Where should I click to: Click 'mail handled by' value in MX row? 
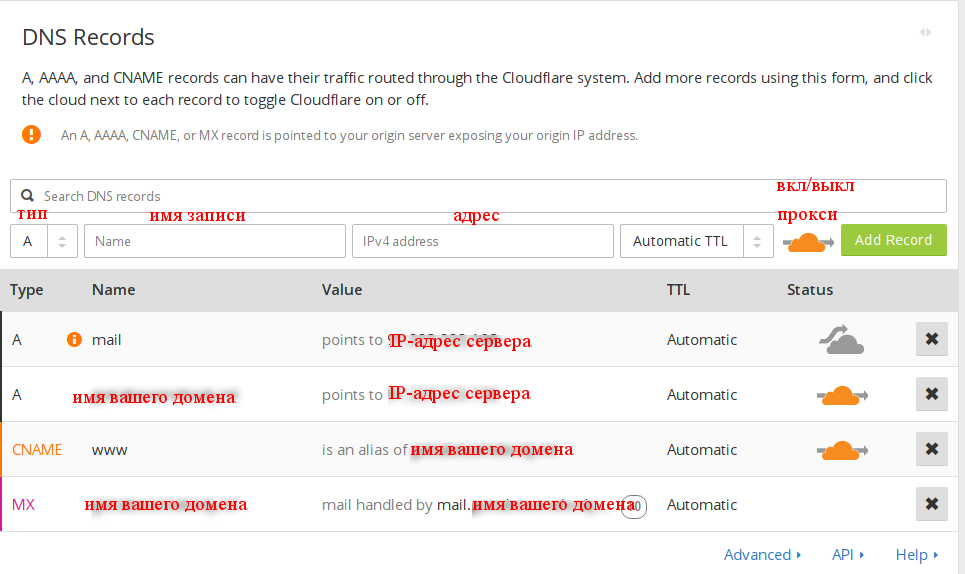[x=479, y=504]
